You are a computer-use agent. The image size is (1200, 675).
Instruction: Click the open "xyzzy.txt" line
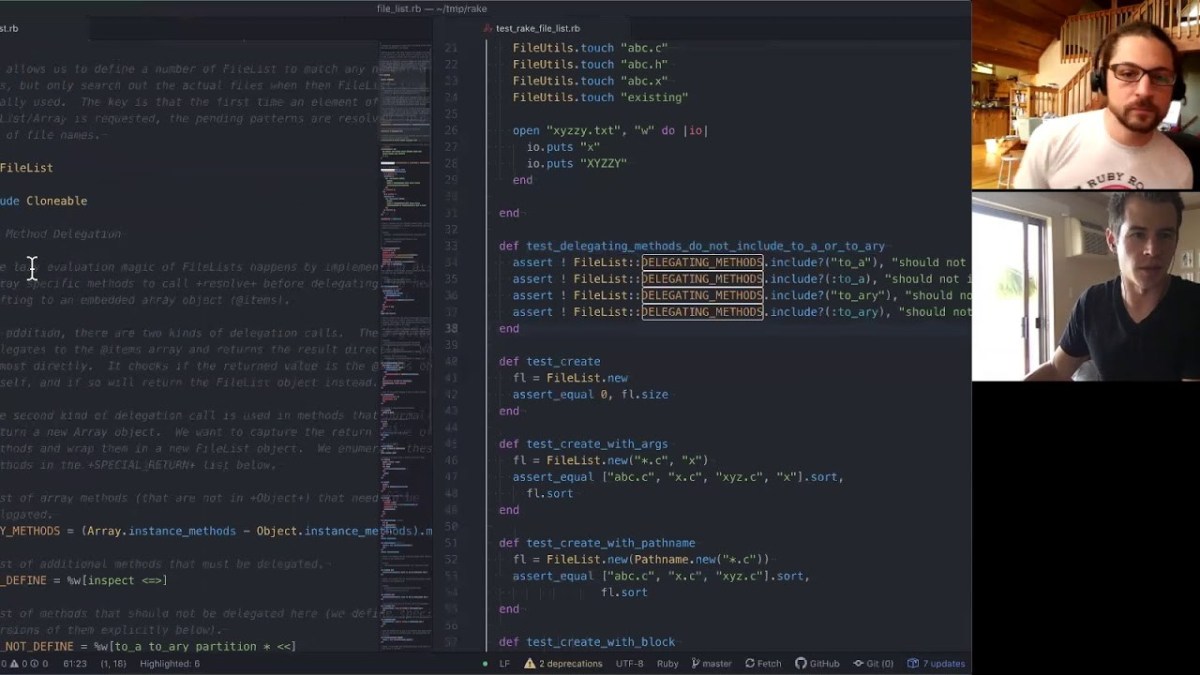(x=610, y=130)
